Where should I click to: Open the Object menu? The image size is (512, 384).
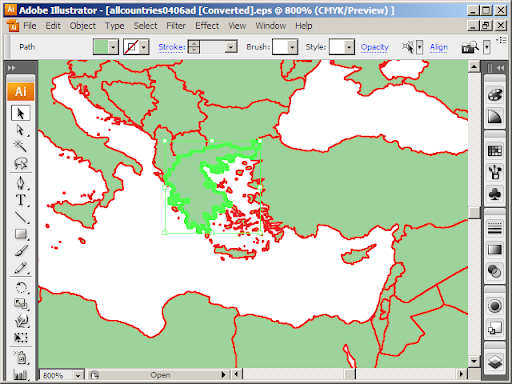[83, 26]
